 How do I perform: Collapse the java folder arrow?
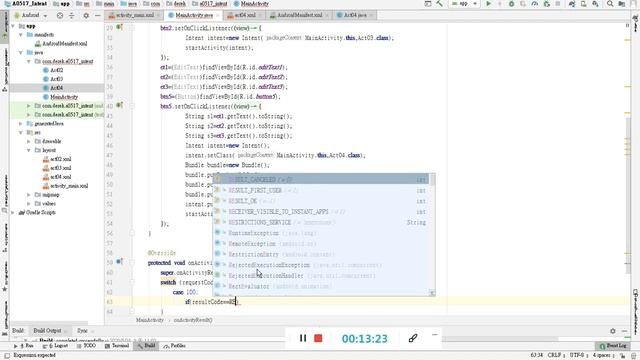(21, 52)
